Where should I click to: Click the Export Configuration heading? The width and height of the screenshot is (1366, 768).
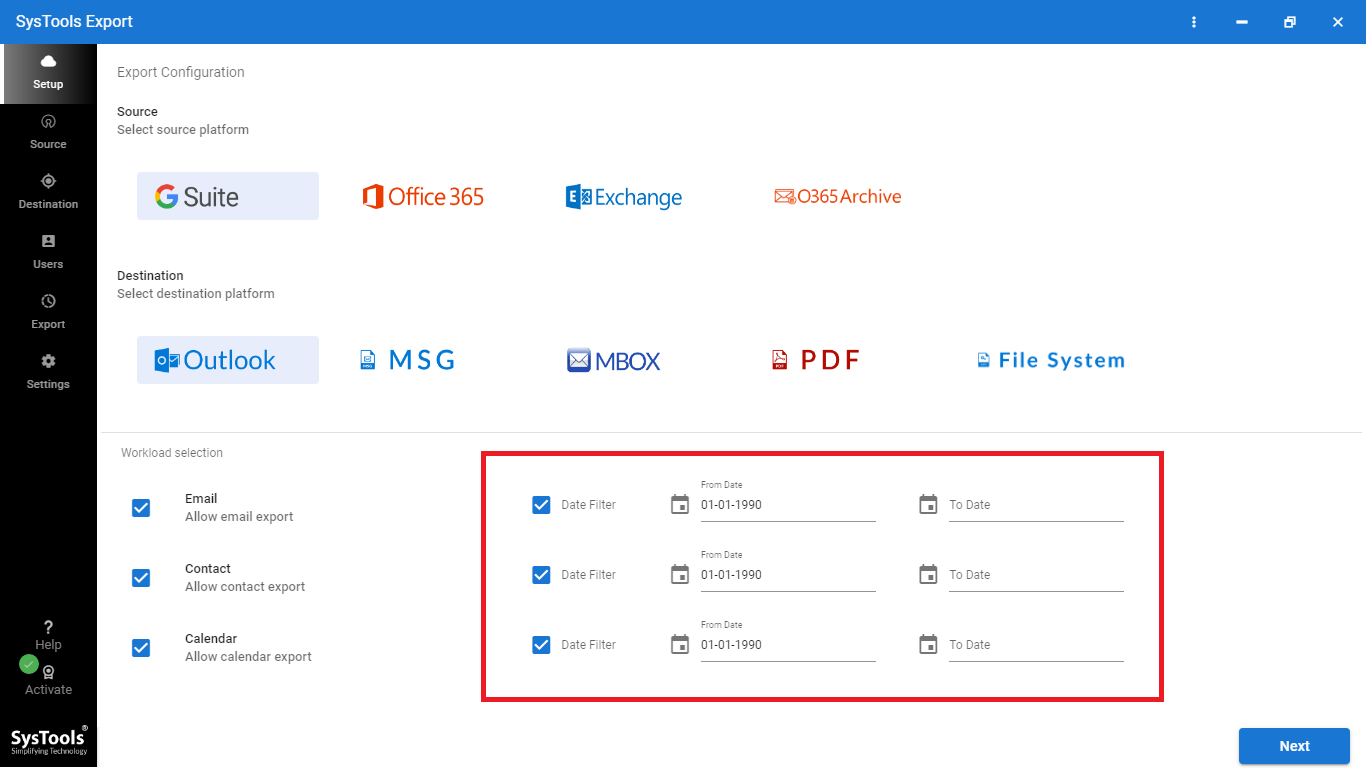181,72
